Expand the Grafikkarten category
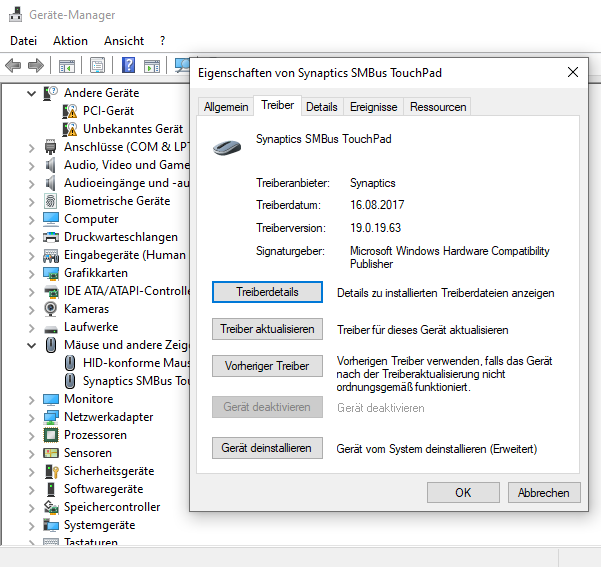The height and width of the screenshot is (567, 601). coord(31,274)
